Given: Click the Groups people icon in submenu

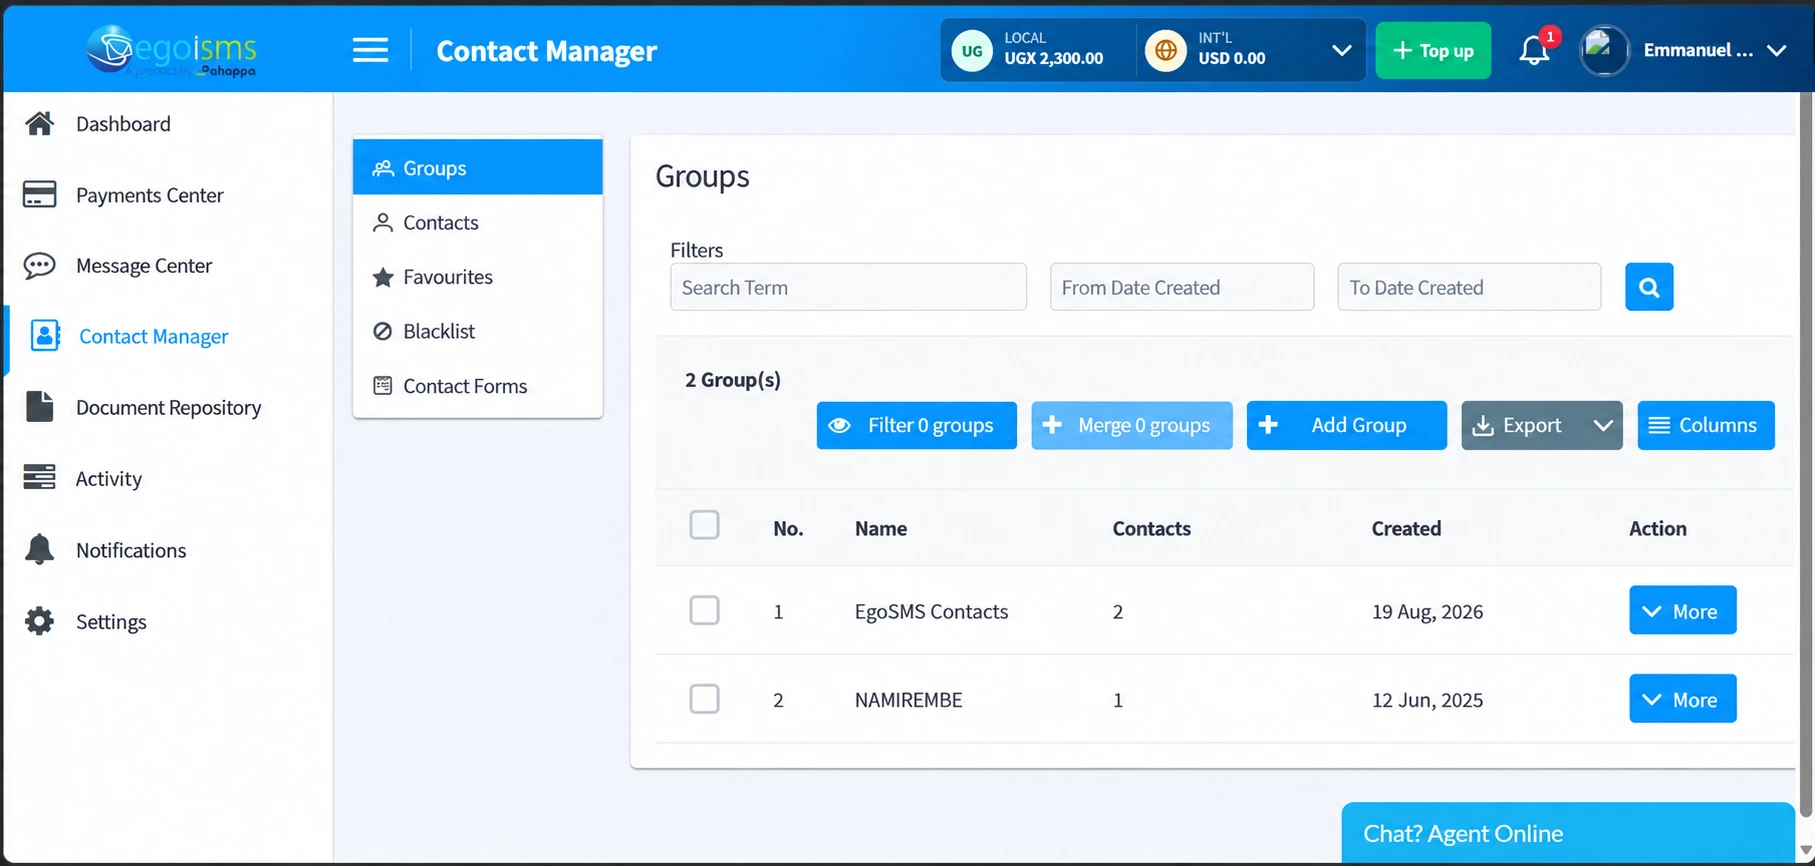Looking at the screenshot, I should click(x=383, y=168).
